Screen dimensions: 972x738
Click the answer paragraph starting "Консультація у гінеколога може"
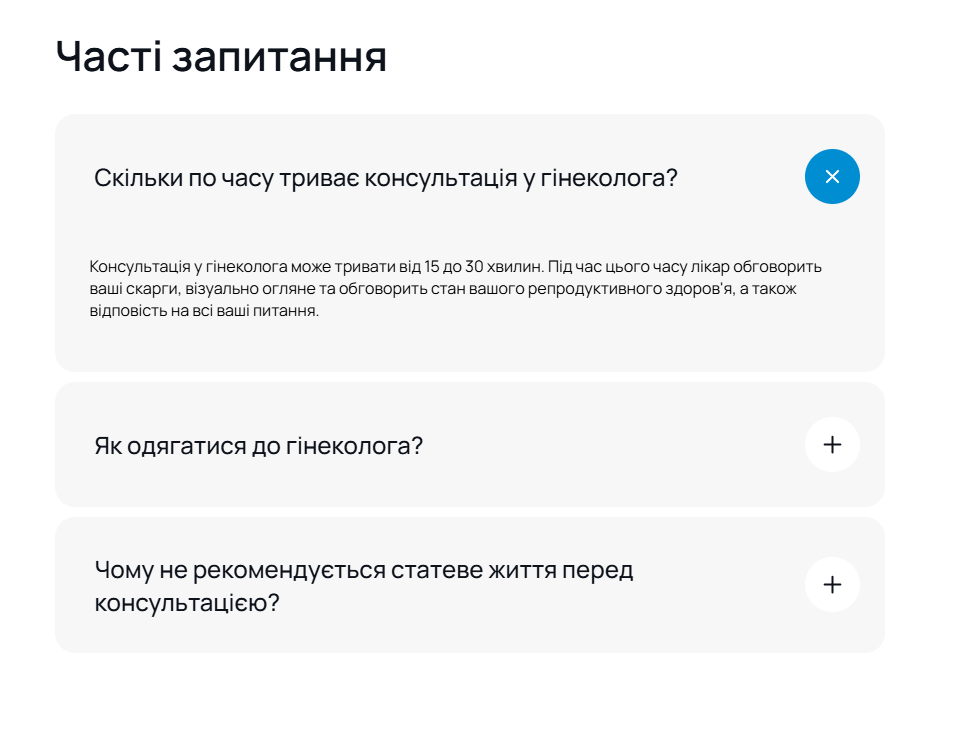coord(455,289)
